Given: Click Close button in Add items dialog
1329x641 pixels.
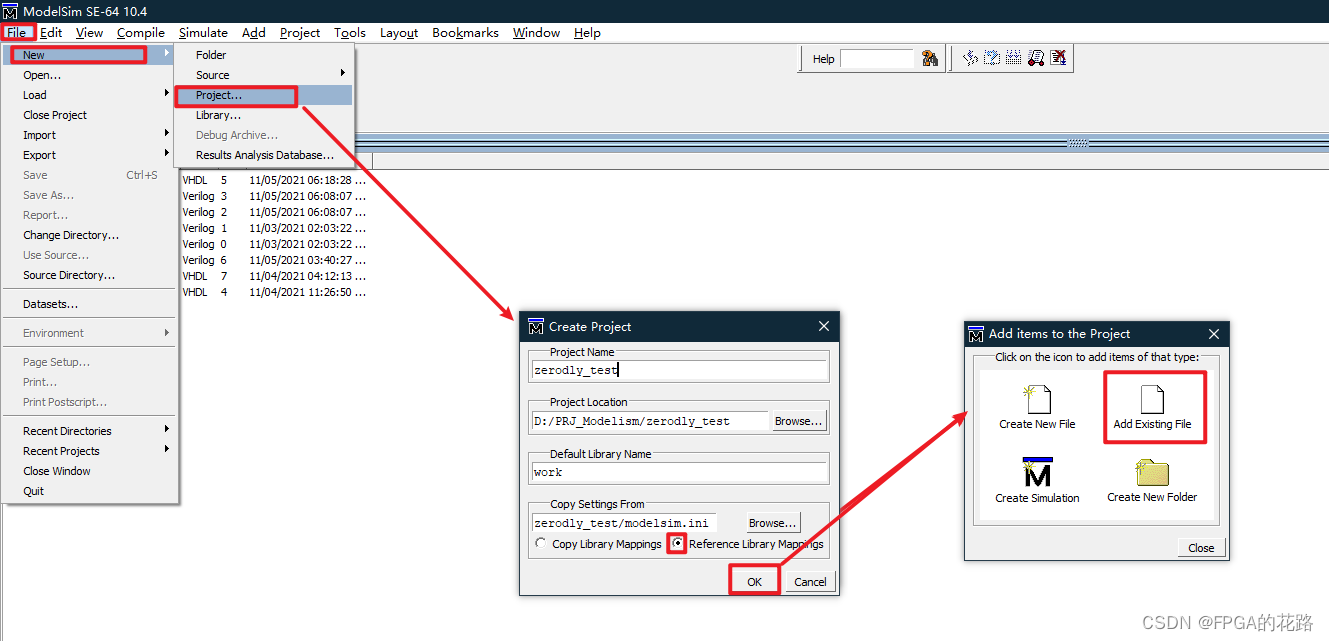Looking at the screenshot, I should click(1201, 547).
